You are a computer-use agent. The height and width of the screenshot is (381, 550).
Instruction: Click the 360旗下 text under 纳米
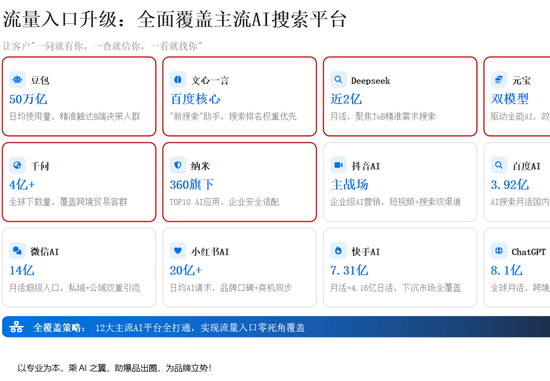(192, 185)
